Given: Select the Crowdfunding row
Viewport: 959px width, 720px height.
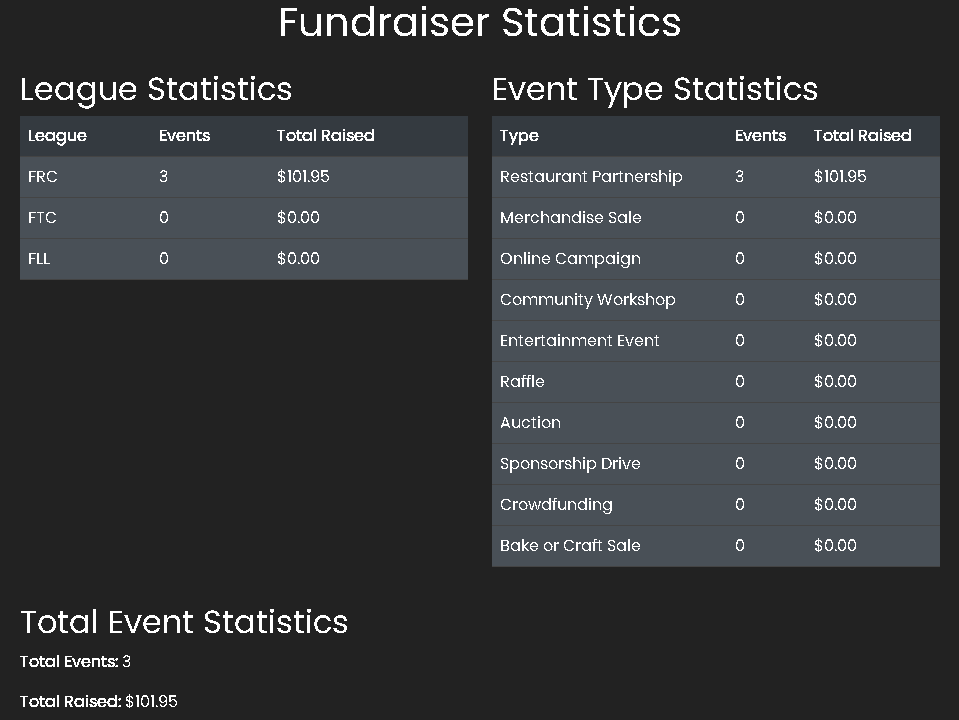Looking at the screenshot, I should [x=716, y=505].
